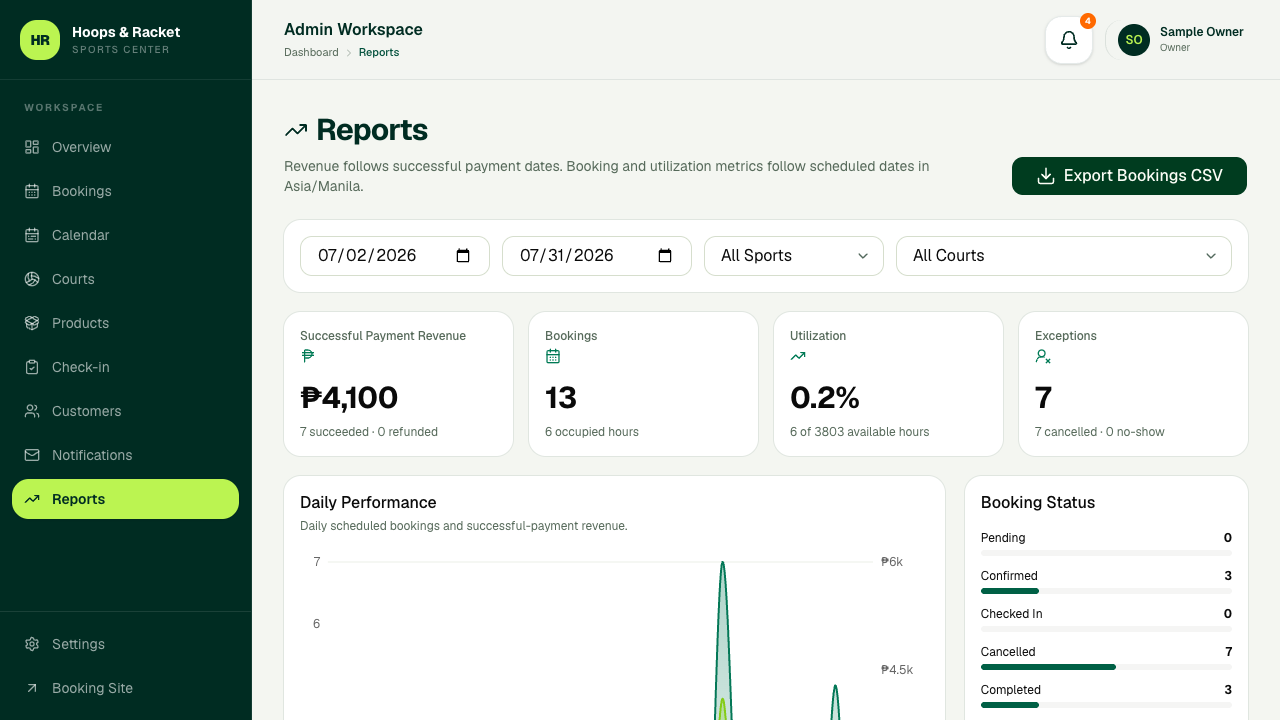Click the Cancelled status progress bar
Image resolution: width=1280 pixels, height=720 pixels.
(1106, 667)
